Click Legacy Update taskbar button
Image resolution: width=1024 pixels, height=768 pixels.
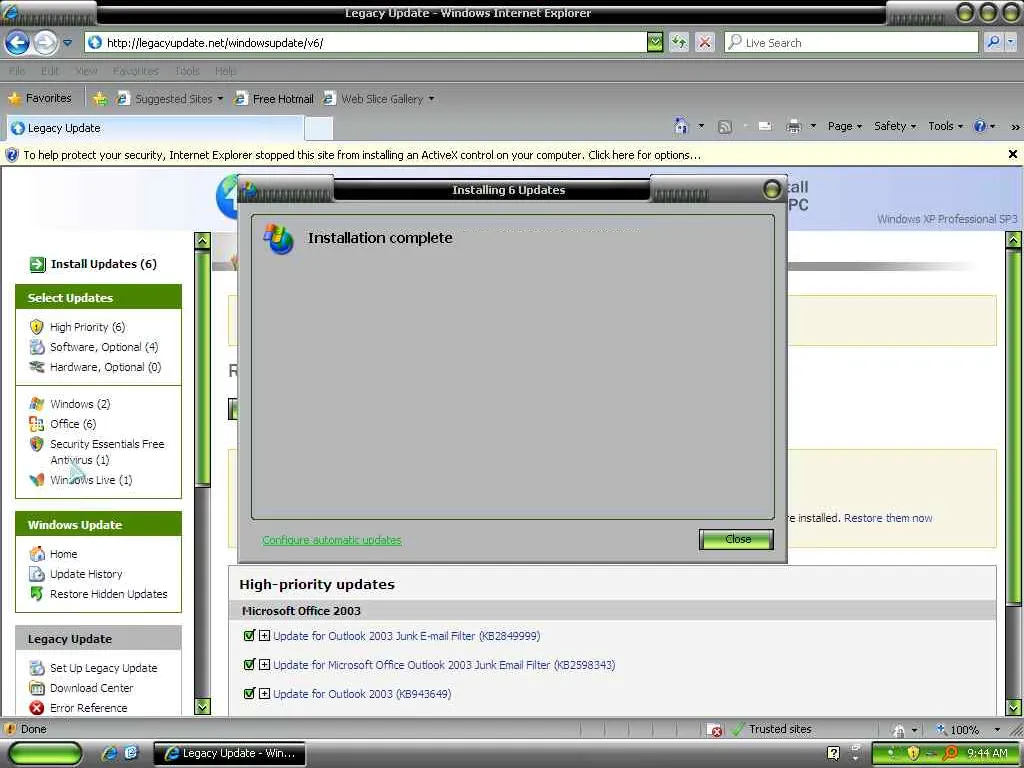[x=230, y=754]
